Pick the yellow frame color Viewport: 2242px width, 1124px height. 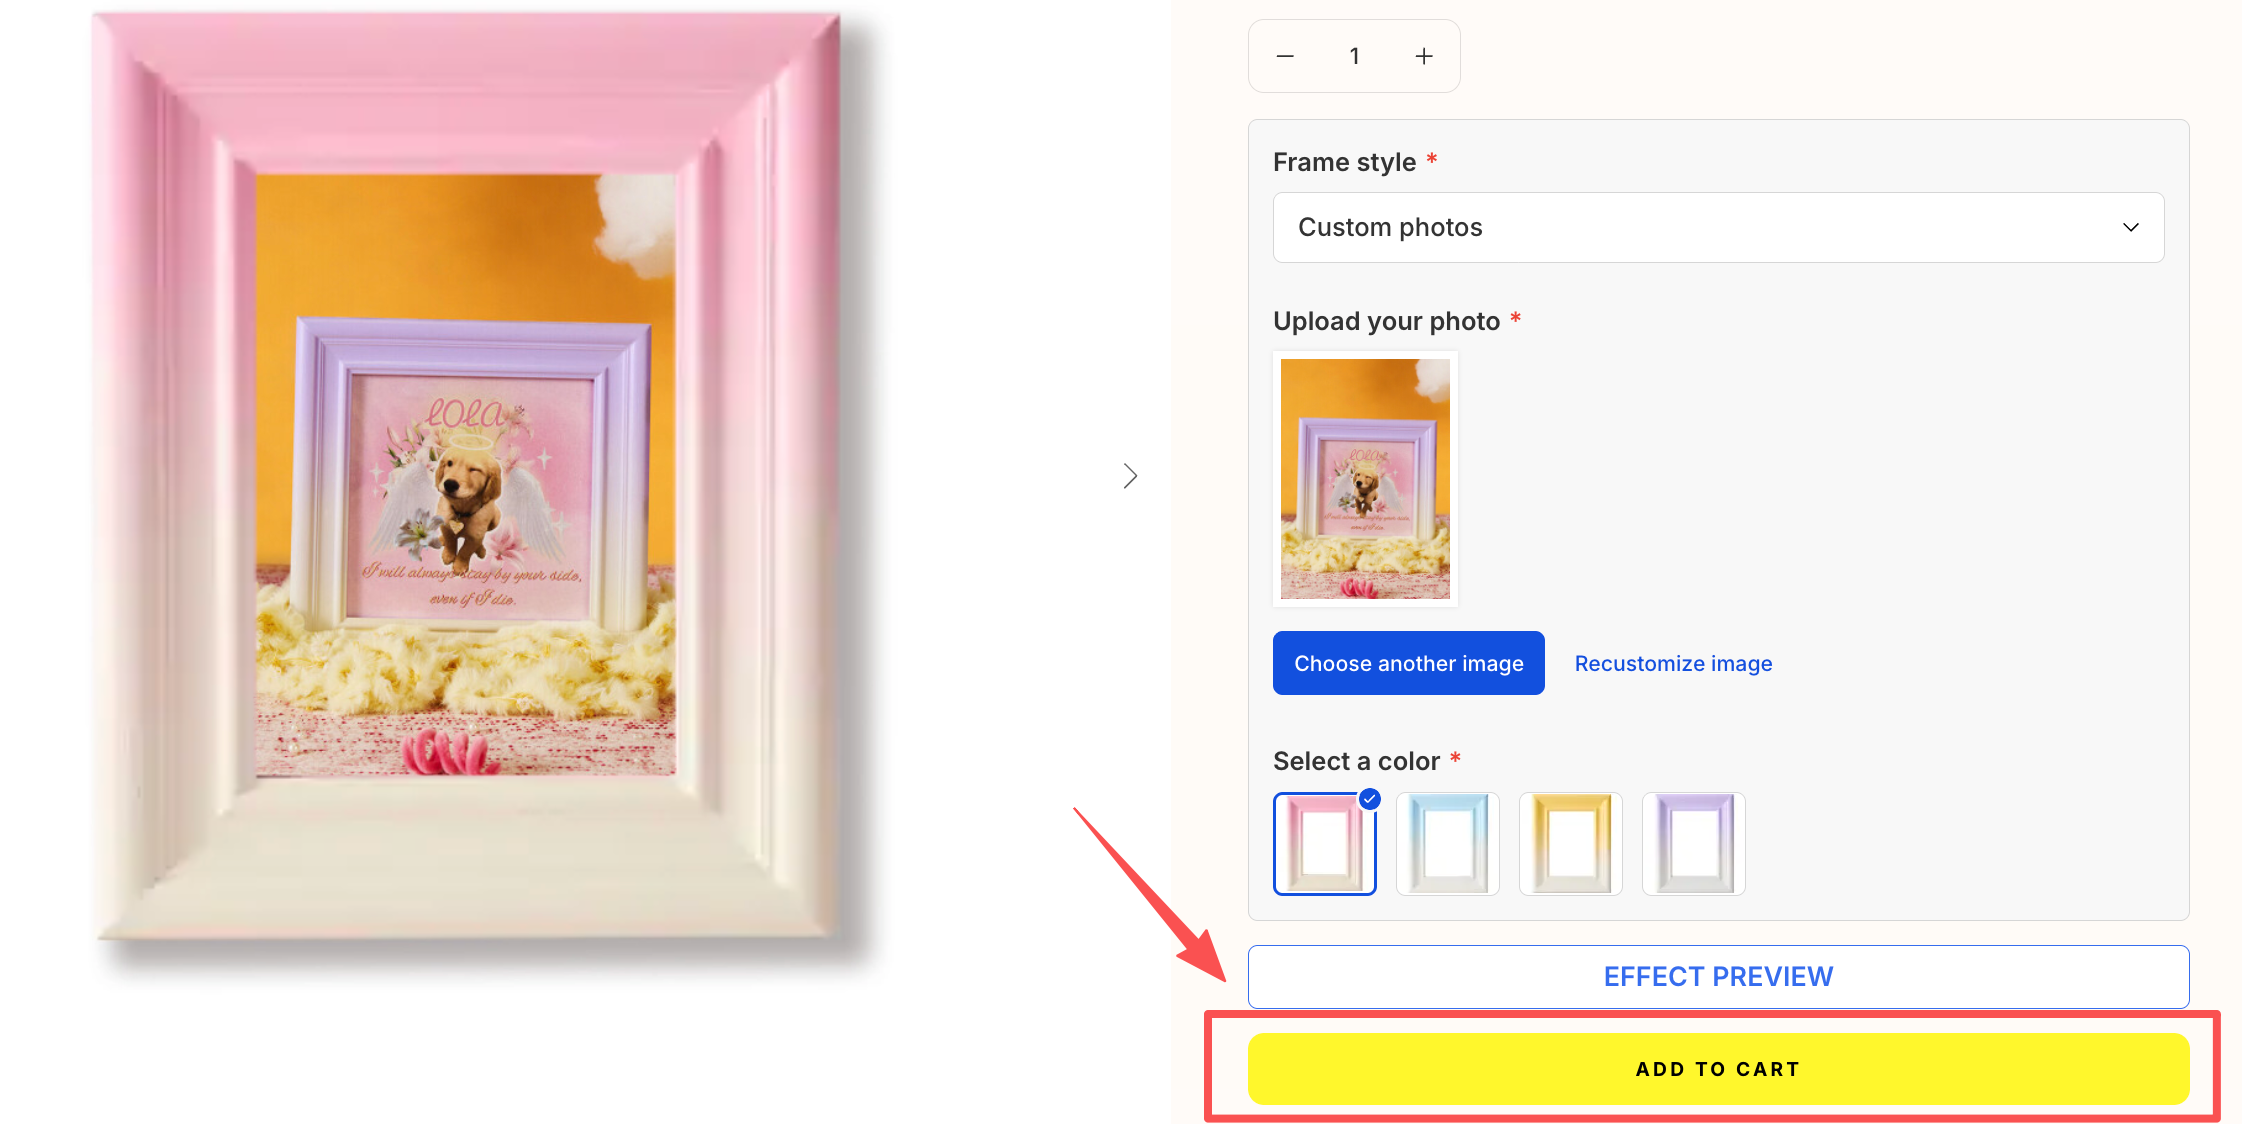click(x=1570, y=843)
